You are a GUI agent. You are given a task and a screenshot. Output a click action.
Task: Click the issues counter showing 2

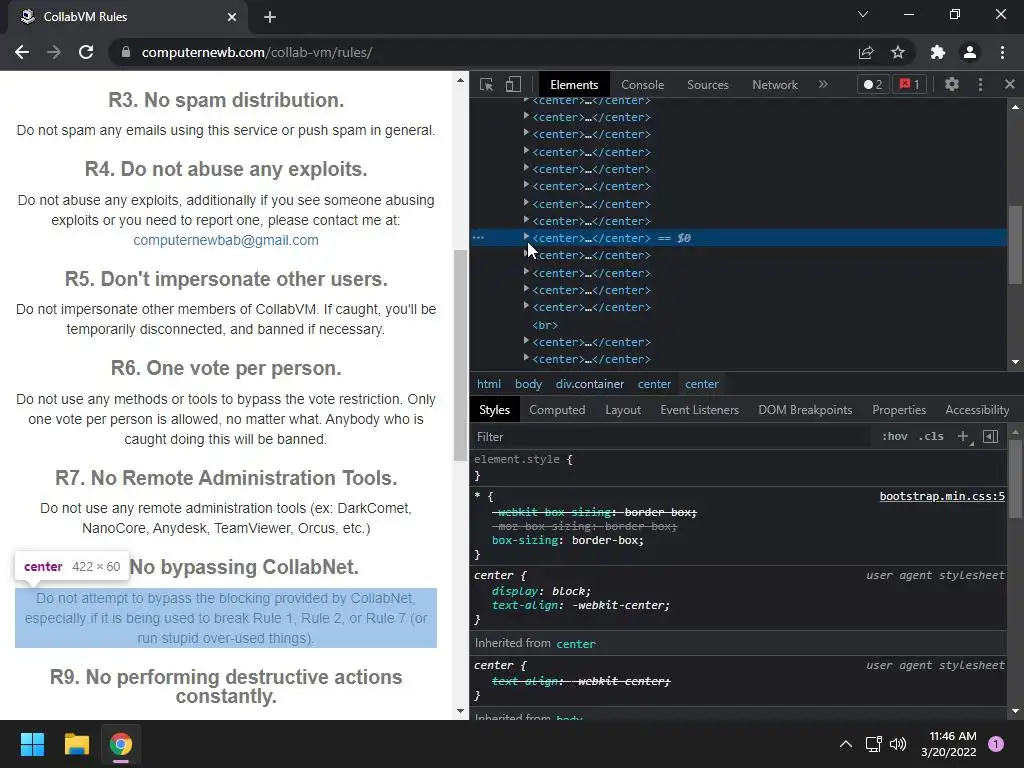point(872,84)
